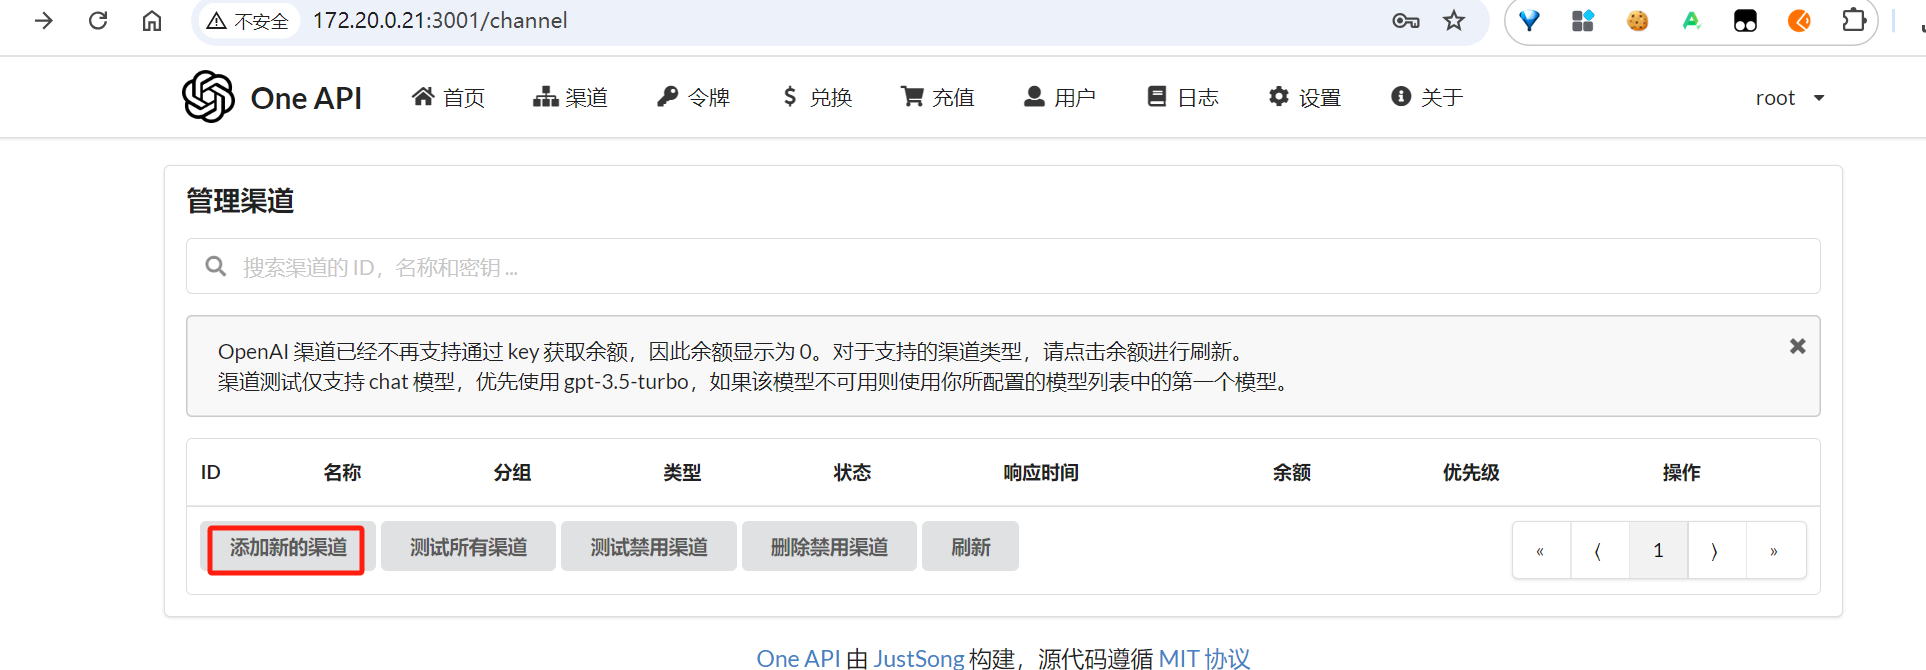Reload the page with the refresh icon
Screen dimensions: 1926x670
98,20
